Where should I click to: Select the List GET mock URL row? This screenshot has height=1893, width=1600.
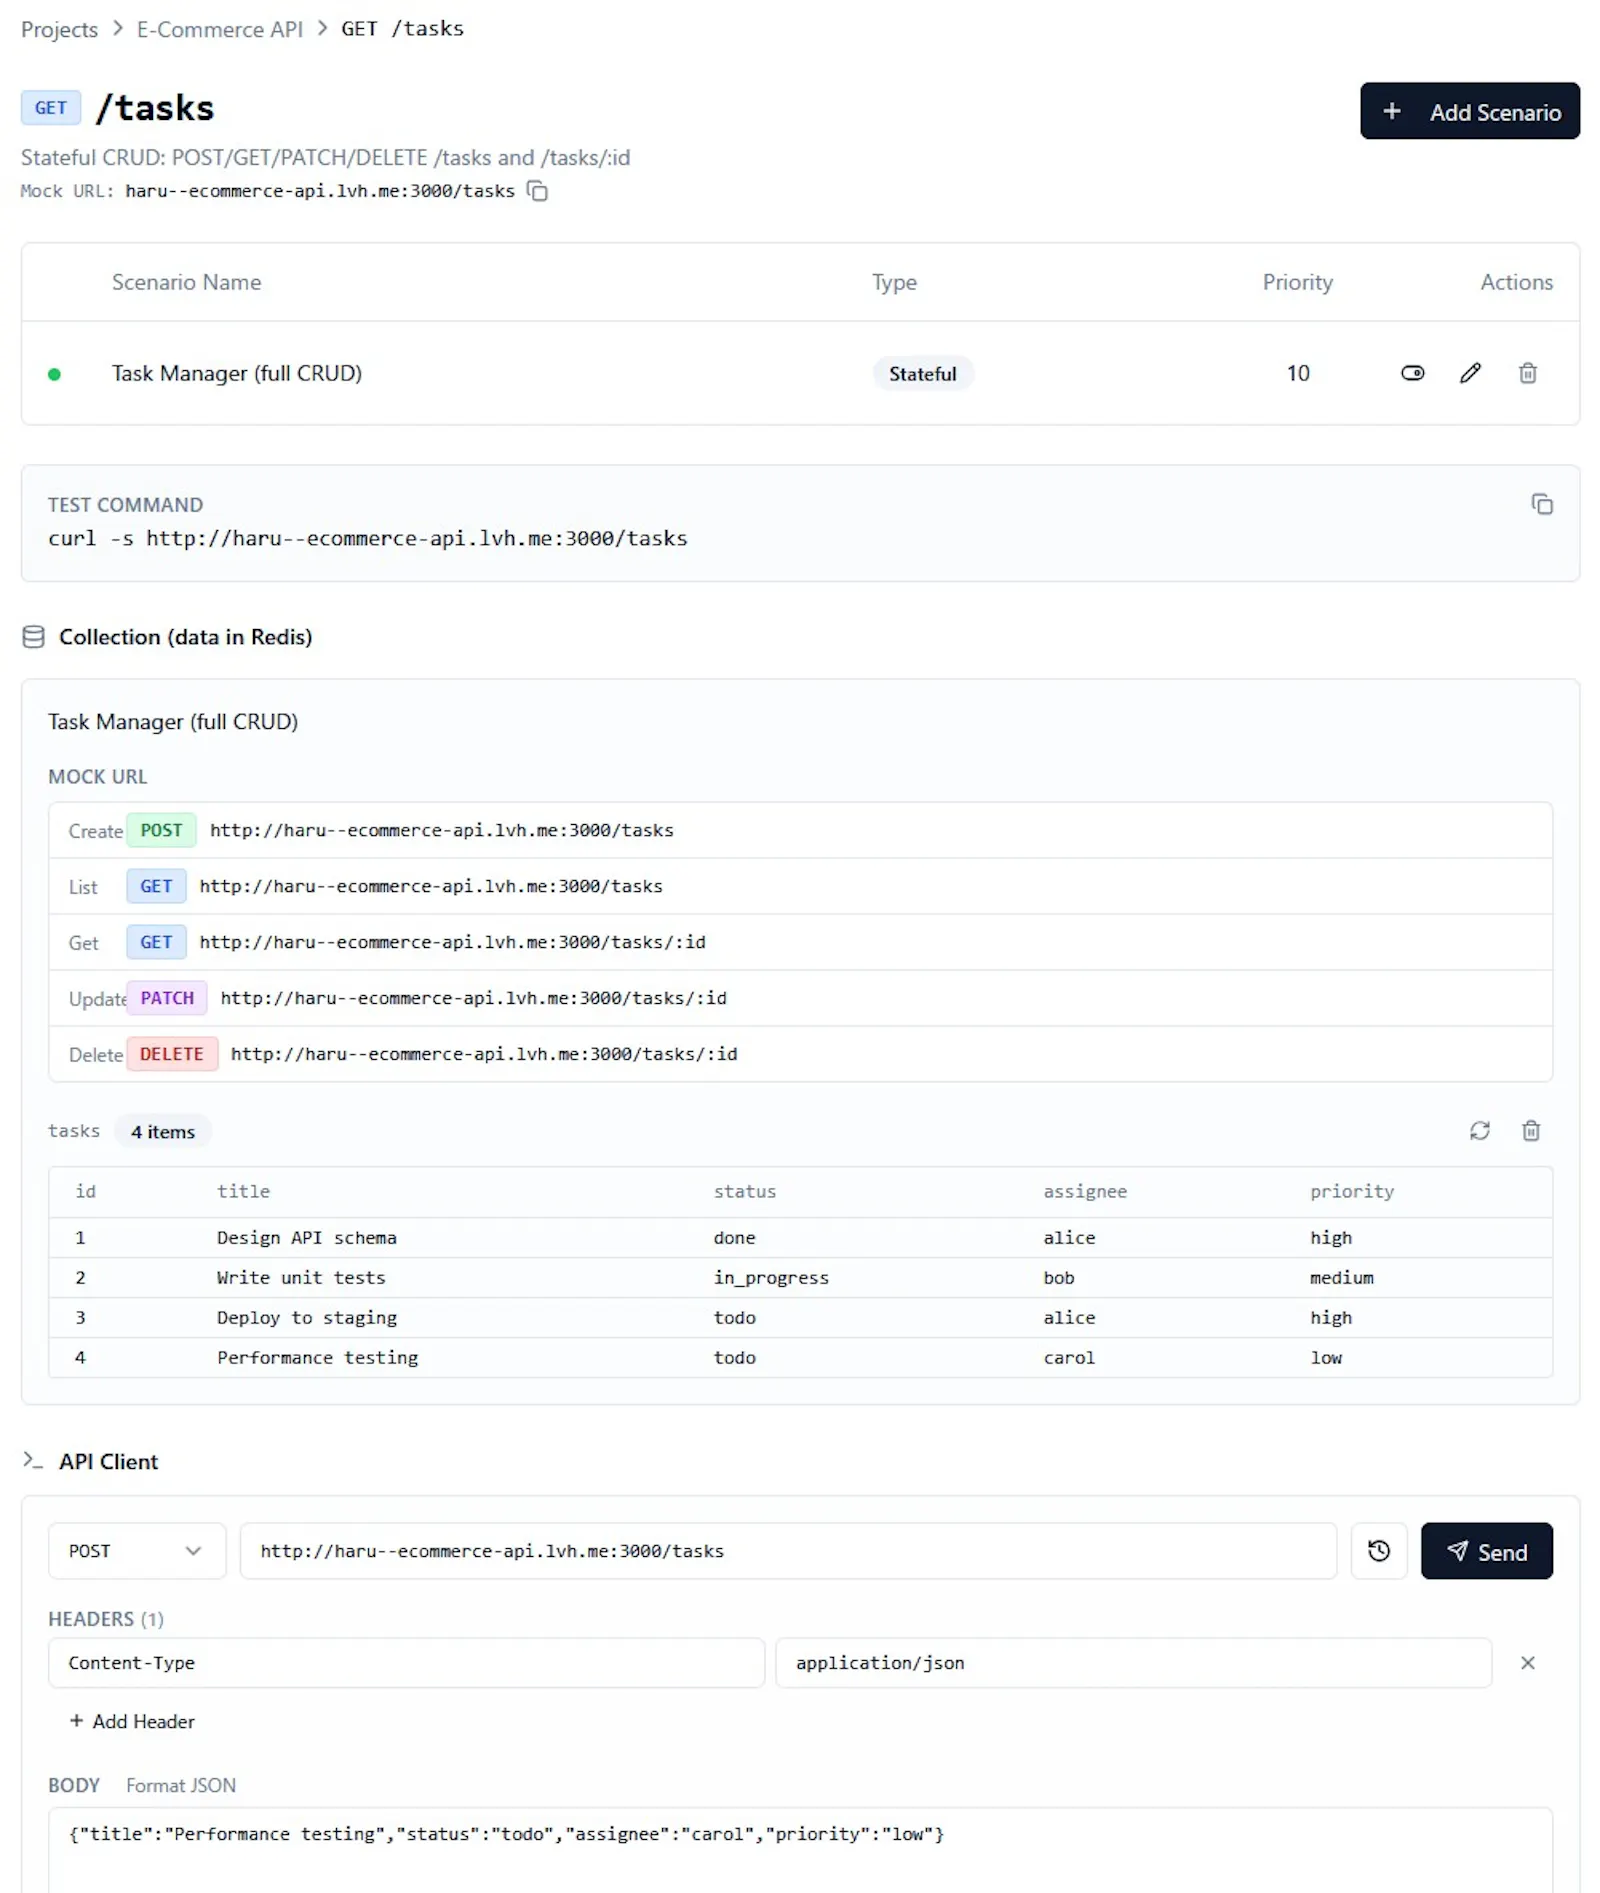click(x=800, y=886)
